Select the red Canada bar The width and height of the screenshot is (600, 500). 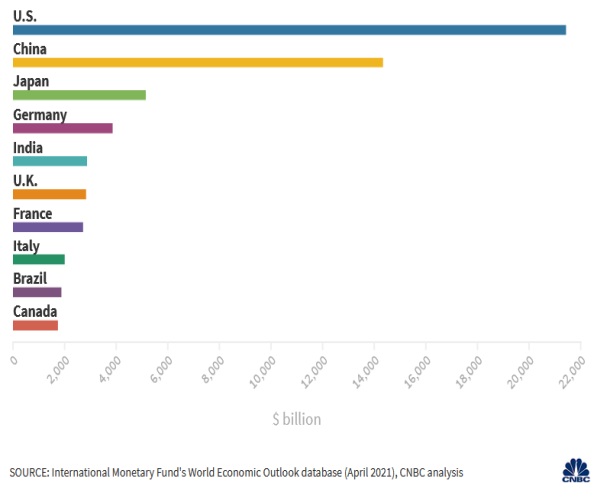tap(35, 325)
